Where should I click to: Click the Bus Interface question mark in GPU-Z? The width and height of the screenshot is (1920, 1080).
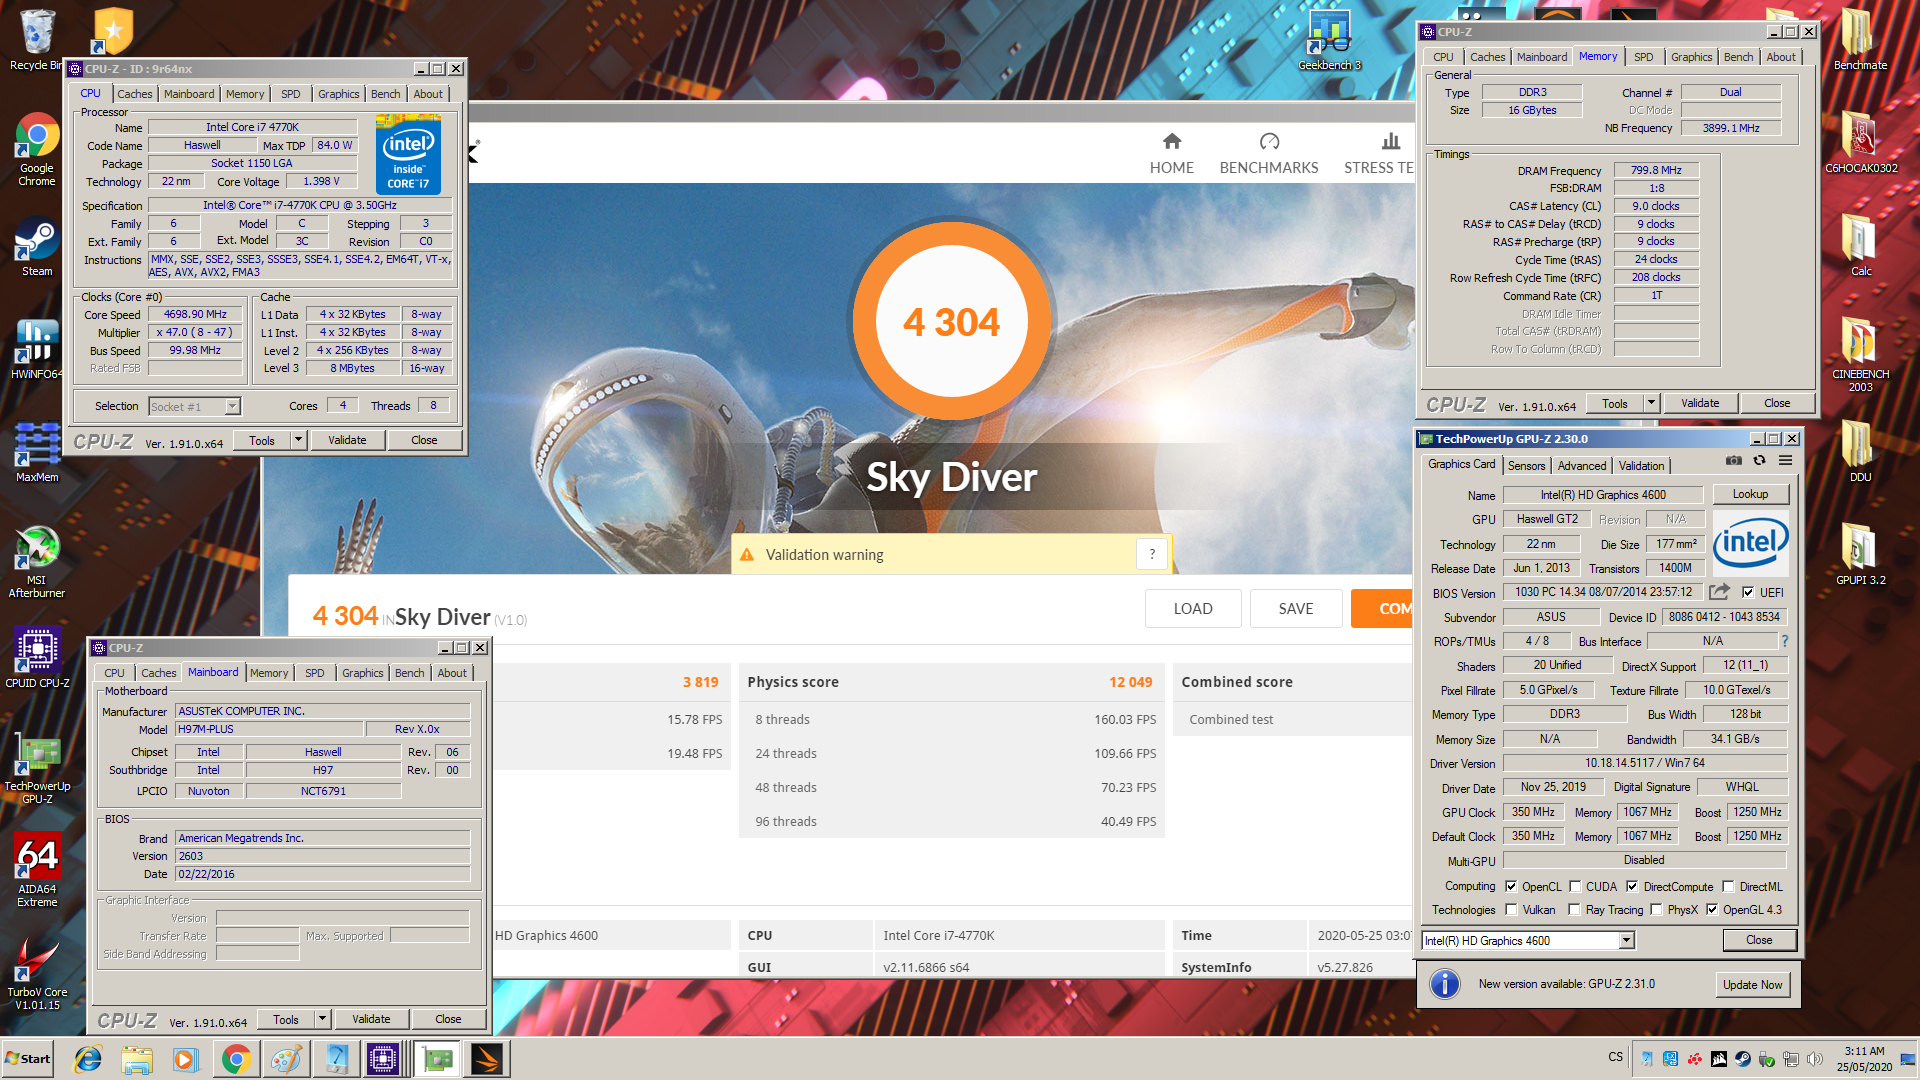[x=1785, y=641]
